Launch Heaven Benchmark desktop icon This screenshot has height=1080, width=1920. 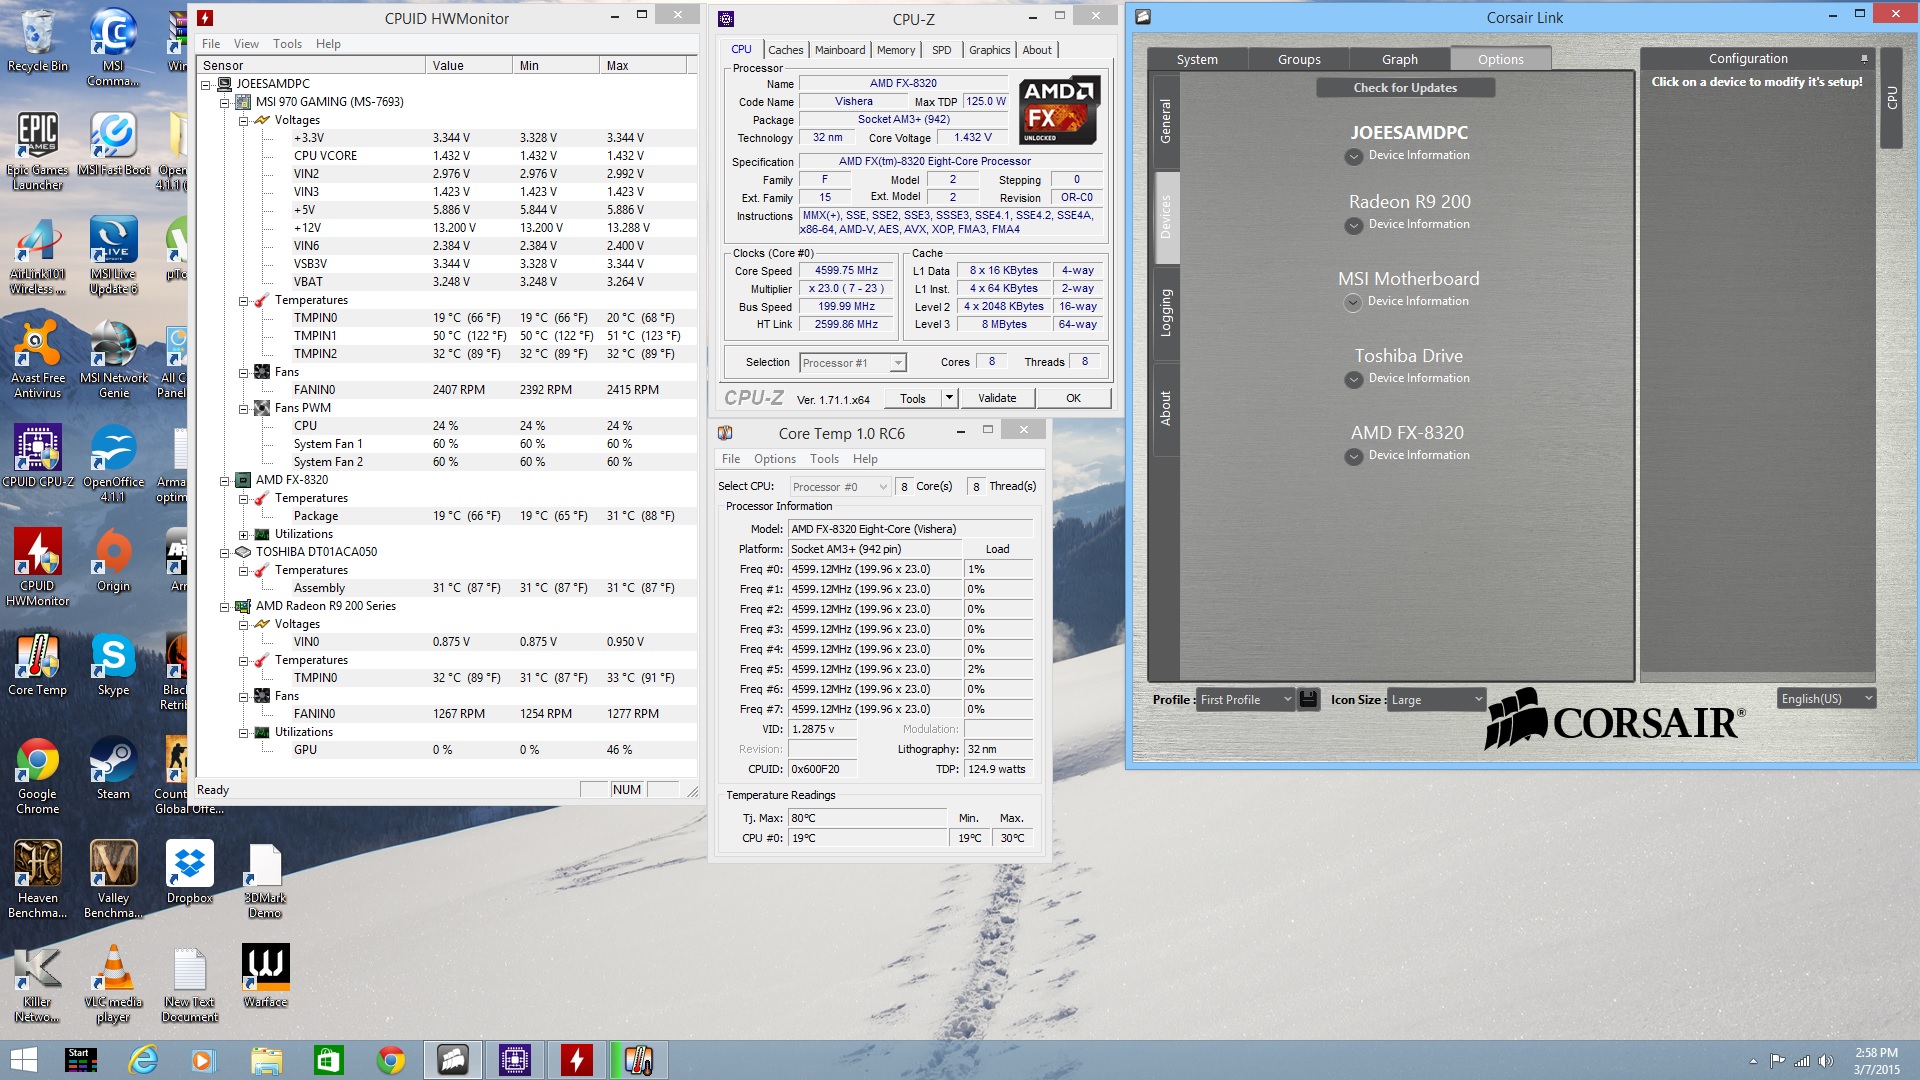(x=38, y=878)
